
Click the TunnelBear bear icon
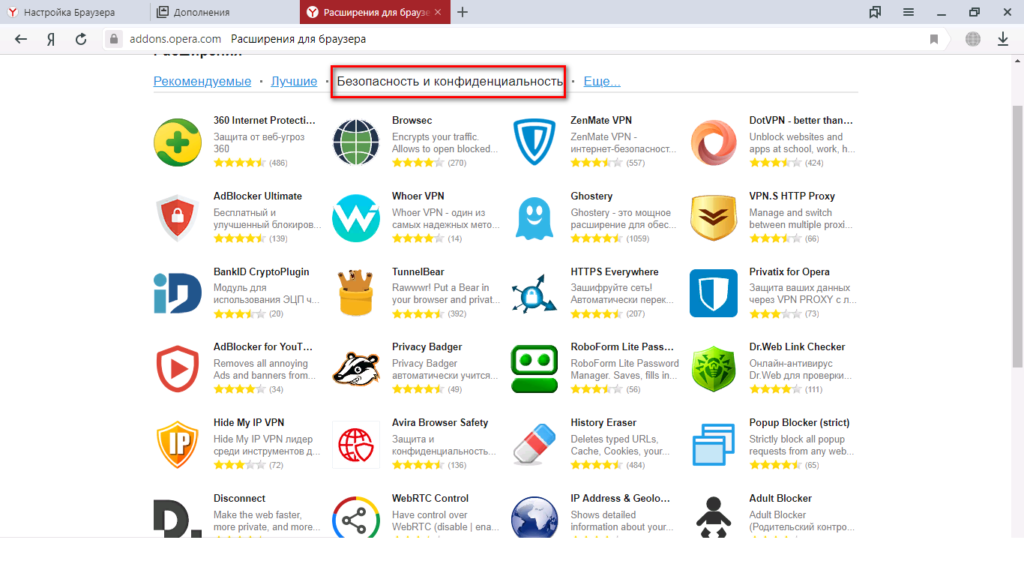coord(356,293)
